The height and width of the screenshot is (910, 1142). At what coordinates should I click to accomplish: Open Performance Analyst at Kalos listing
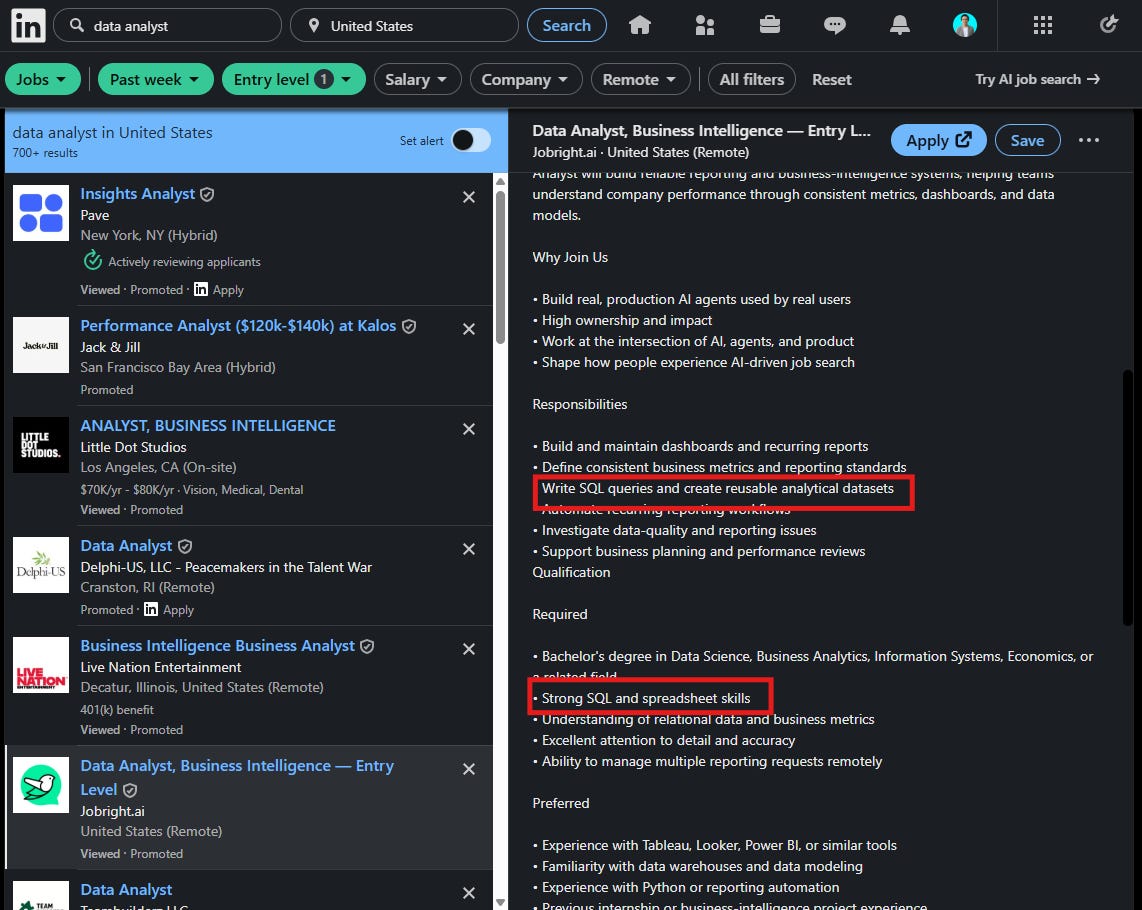(x=238, y=326)
